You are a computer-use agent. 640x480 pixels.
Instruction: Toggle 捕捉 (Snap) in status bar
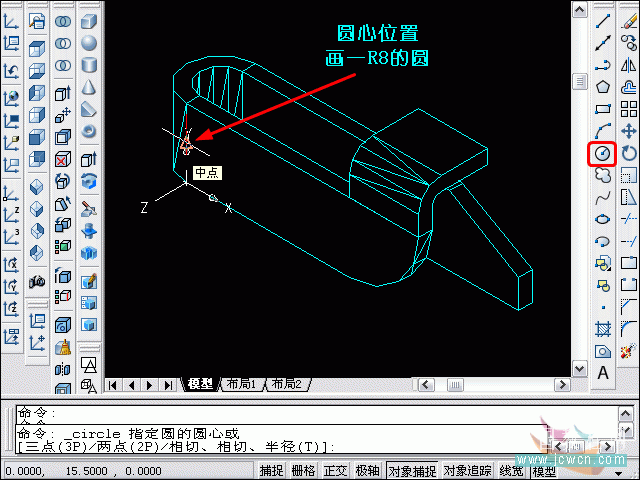(272, 471)
